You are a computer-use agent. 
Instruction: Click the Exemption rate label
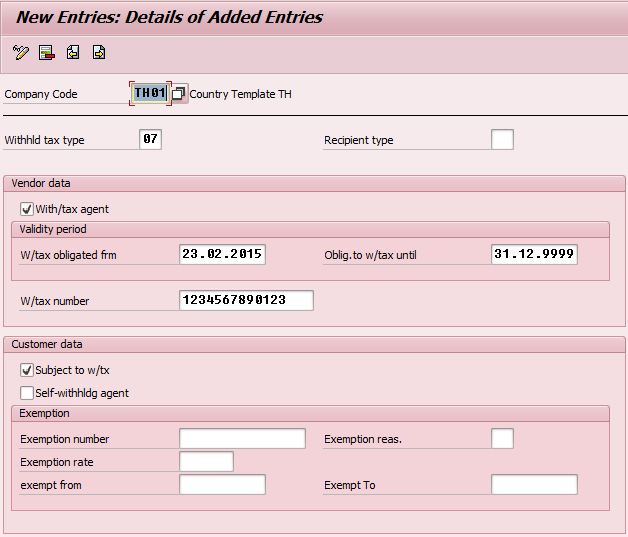pos(57,462)
